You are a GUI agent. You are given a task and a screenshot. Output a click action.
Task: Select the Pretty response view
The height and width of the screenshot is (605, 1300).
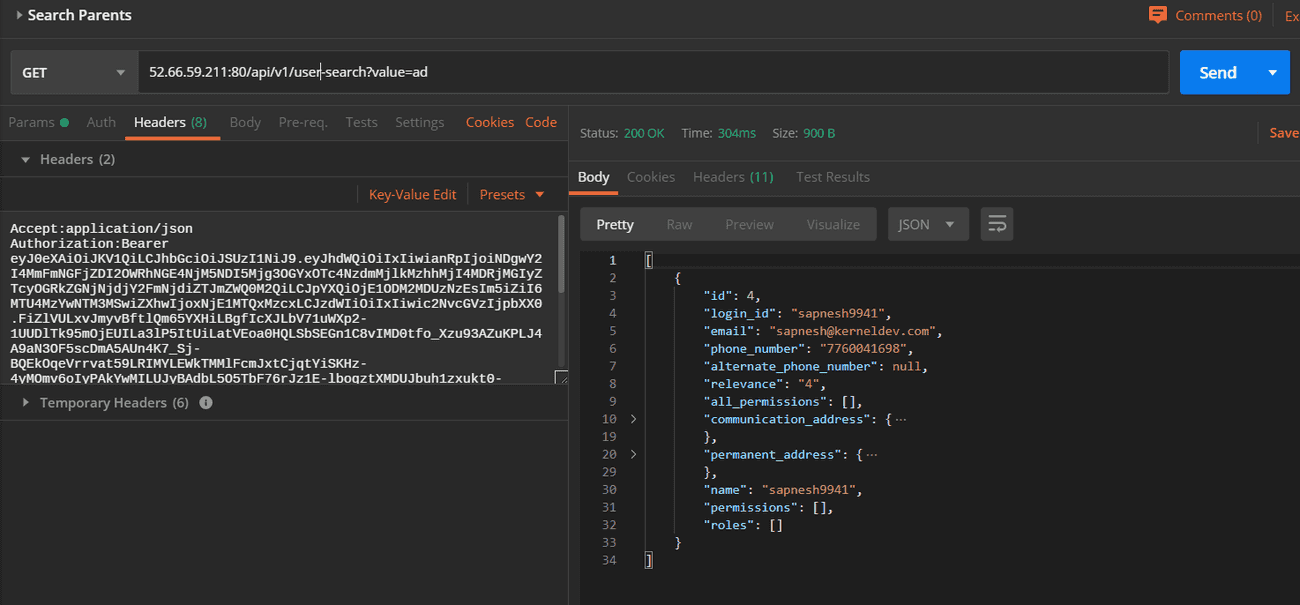[614, 224]
